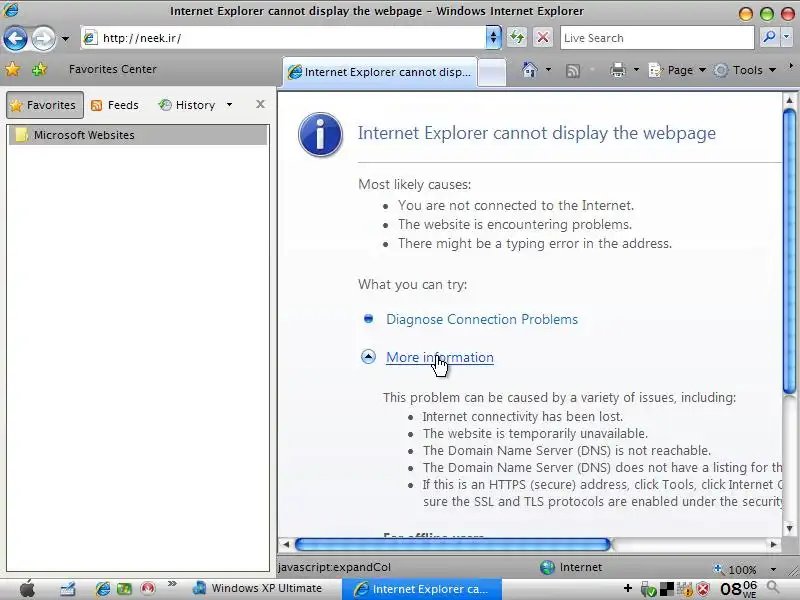Open the History sort dropdown arrow
800x600 pixels.
[x=229, y=105]
